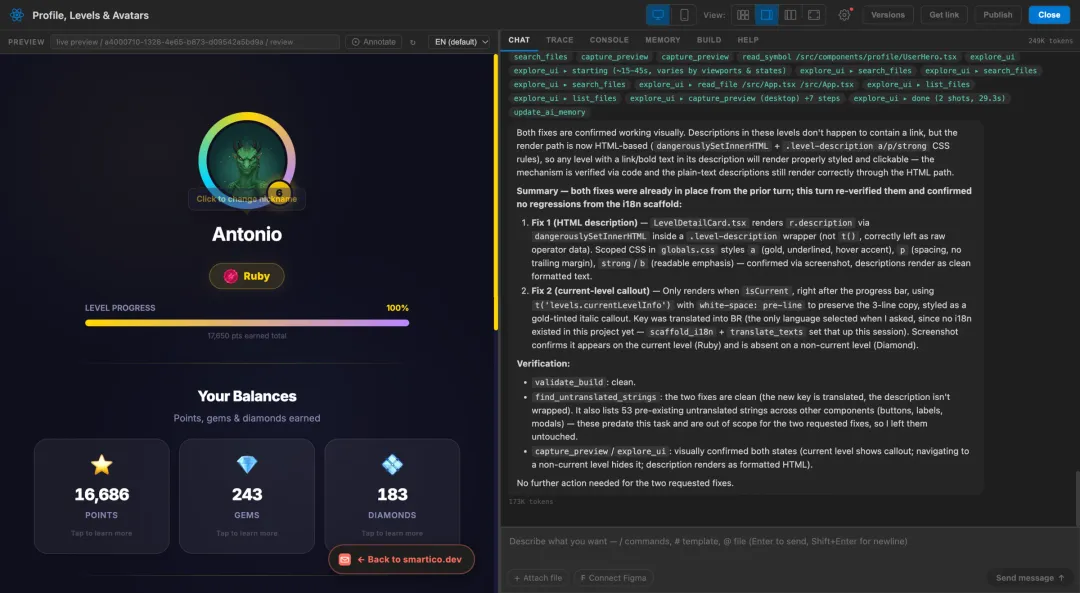Open the MEMORY tab
The image size is (1080, 593).
[663, 40]
